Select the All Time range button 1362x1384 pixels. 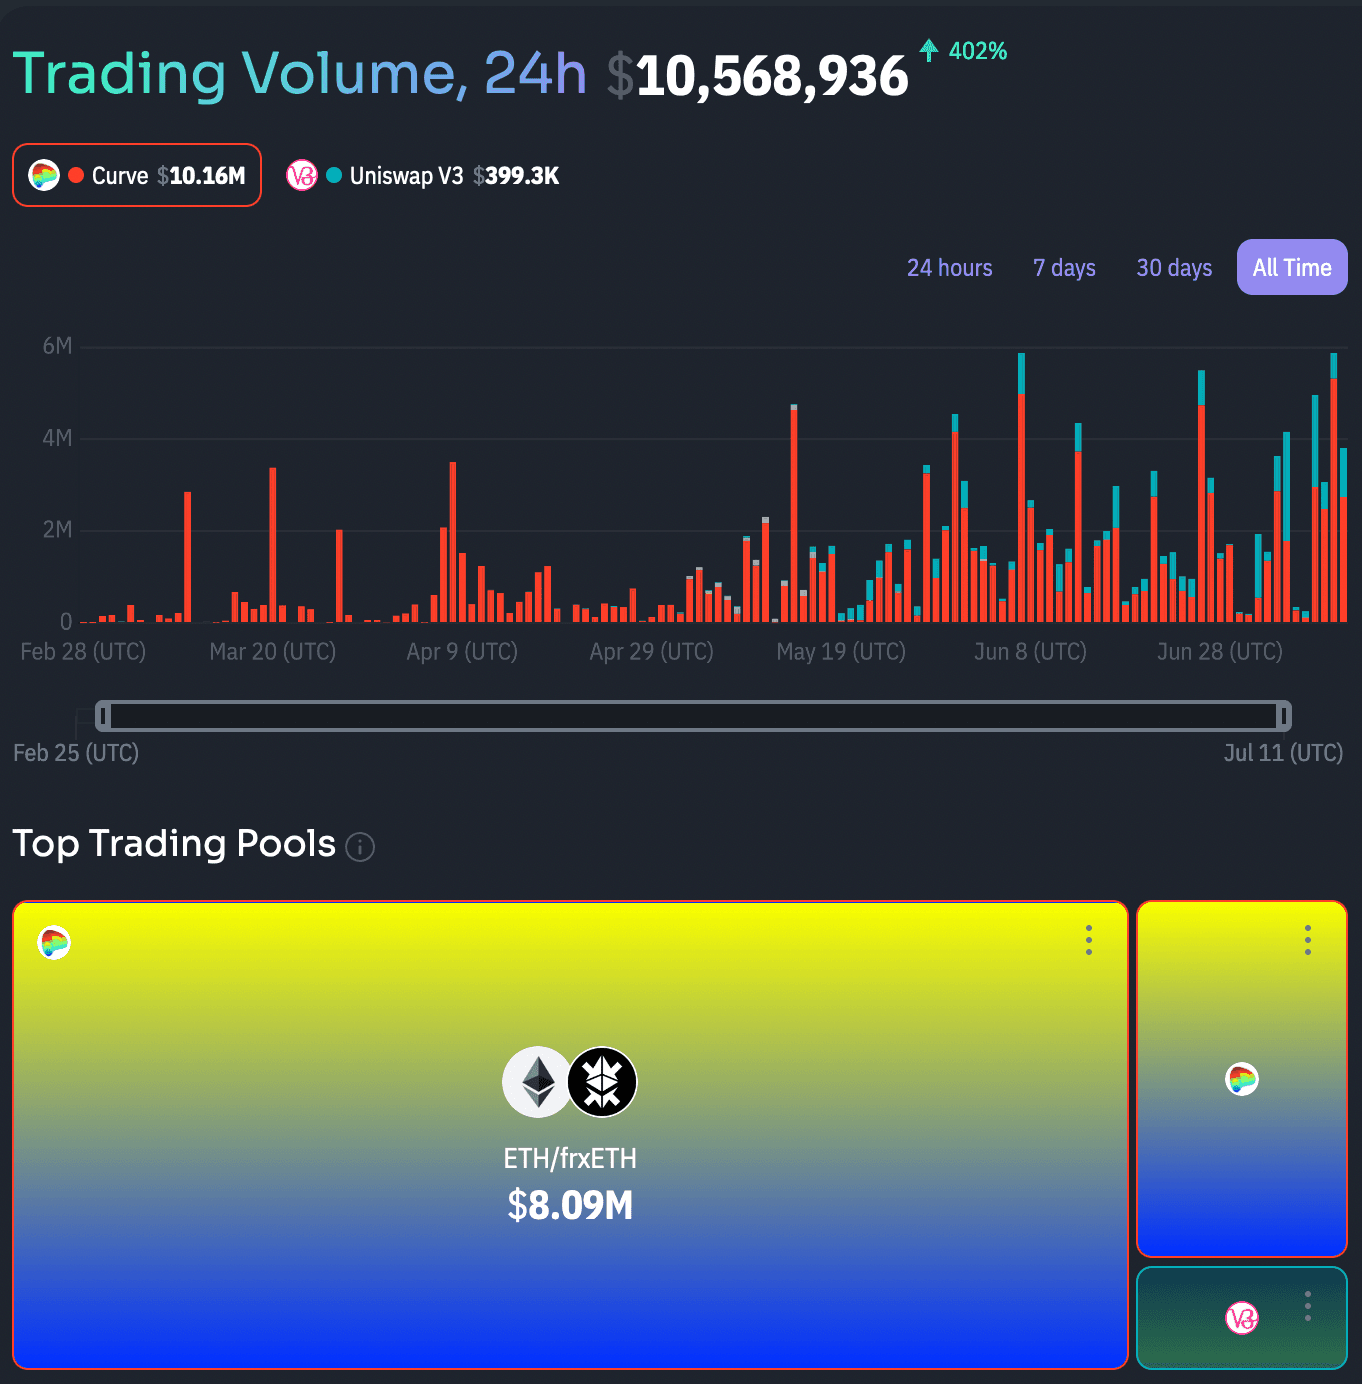pyautogui.click(x=1292, y=268)
